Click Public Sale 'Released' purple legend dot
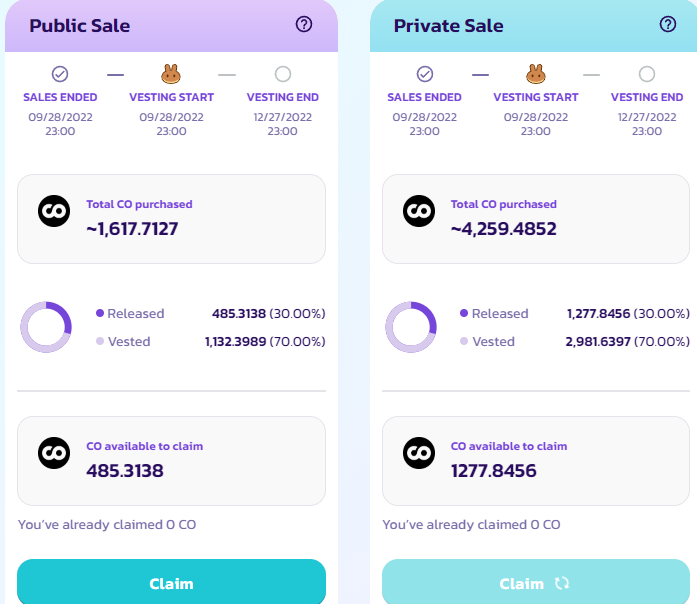Image resolution: width=697 pixels, height=604 pixels. pyautogui.click(x=100, y=313)
